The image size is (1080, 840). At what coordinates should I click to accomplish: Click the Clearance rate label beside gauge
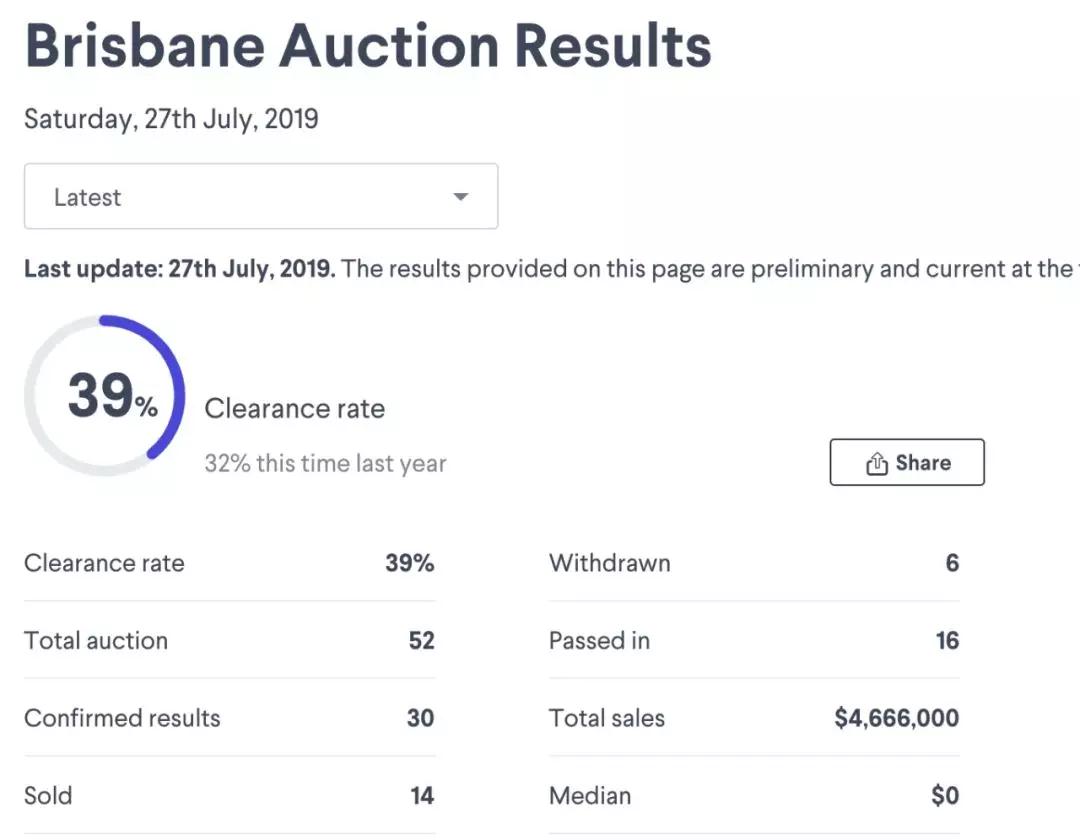point(295,408)
